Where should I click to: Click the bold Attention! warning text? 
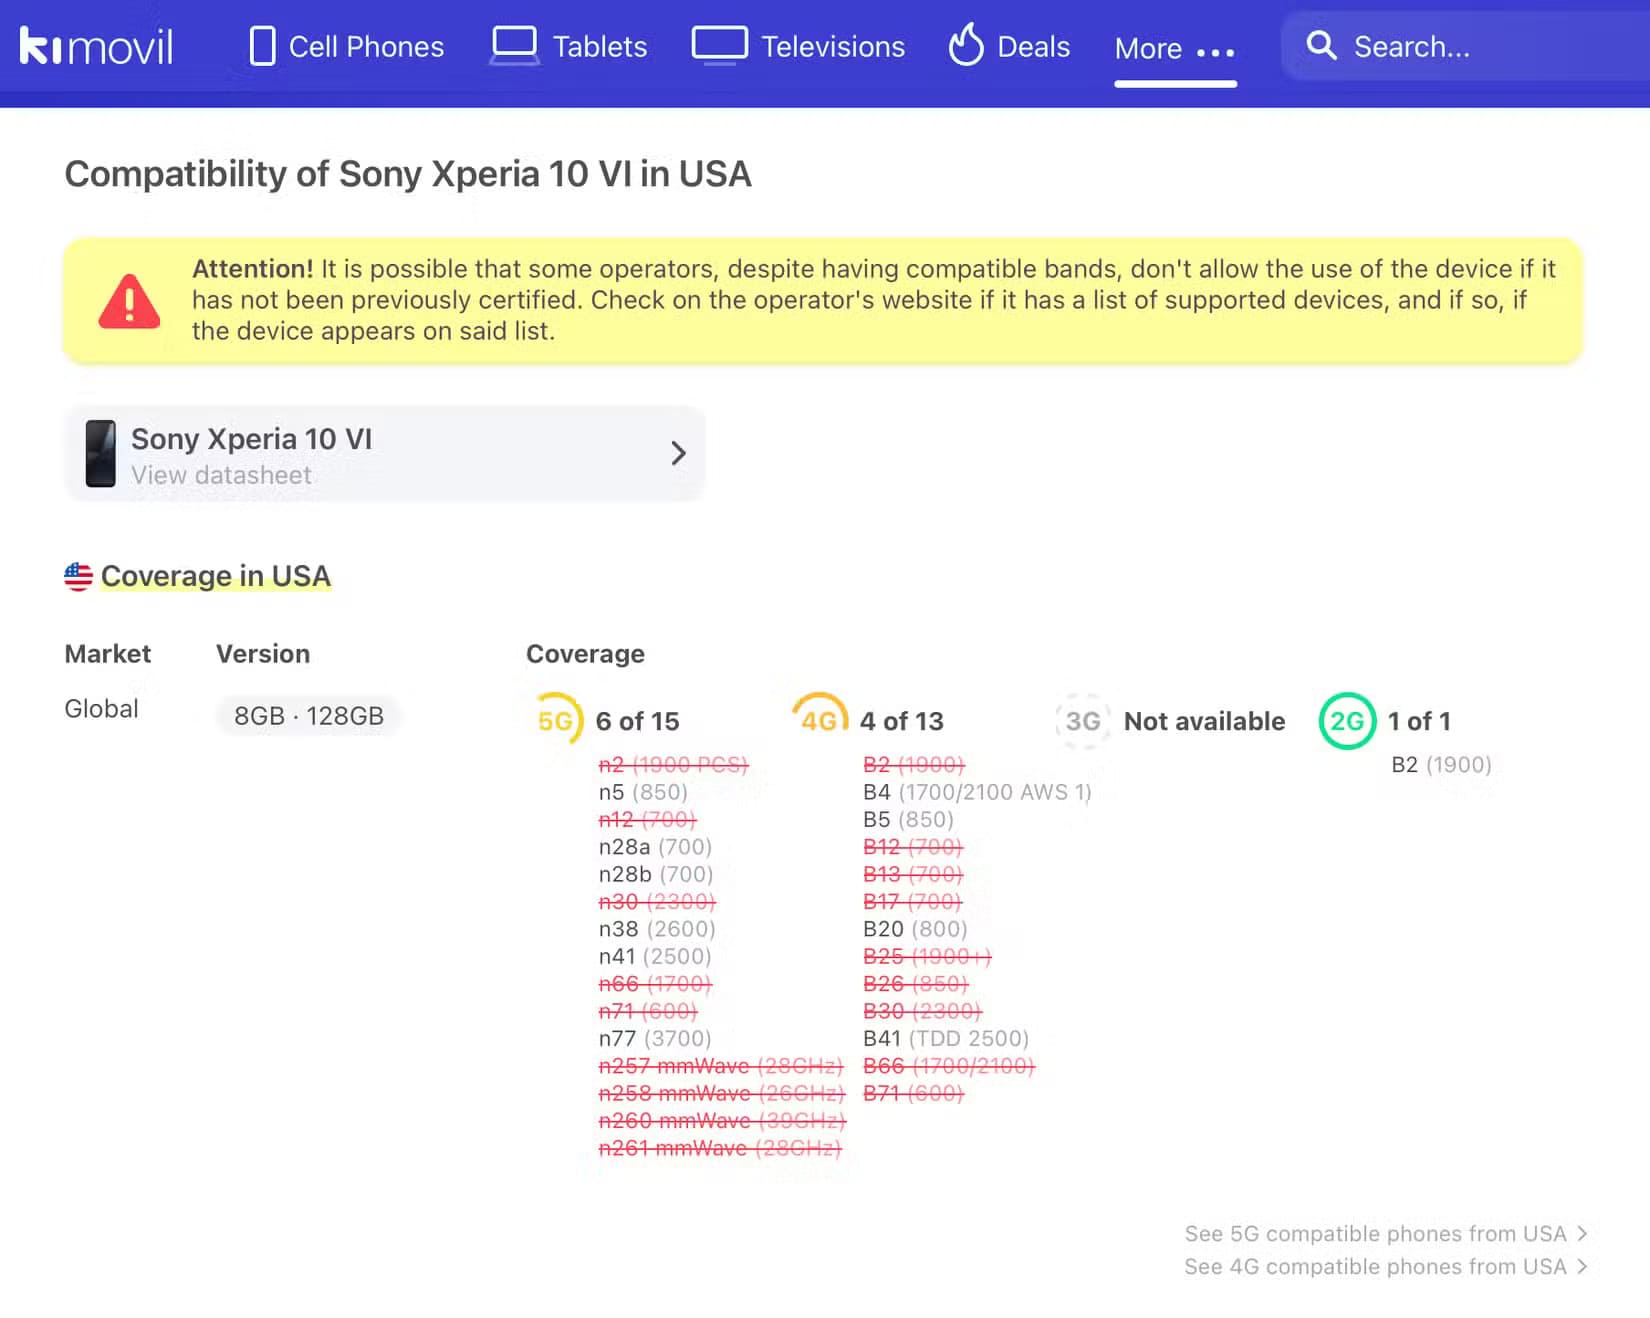[x=252, y=269]
